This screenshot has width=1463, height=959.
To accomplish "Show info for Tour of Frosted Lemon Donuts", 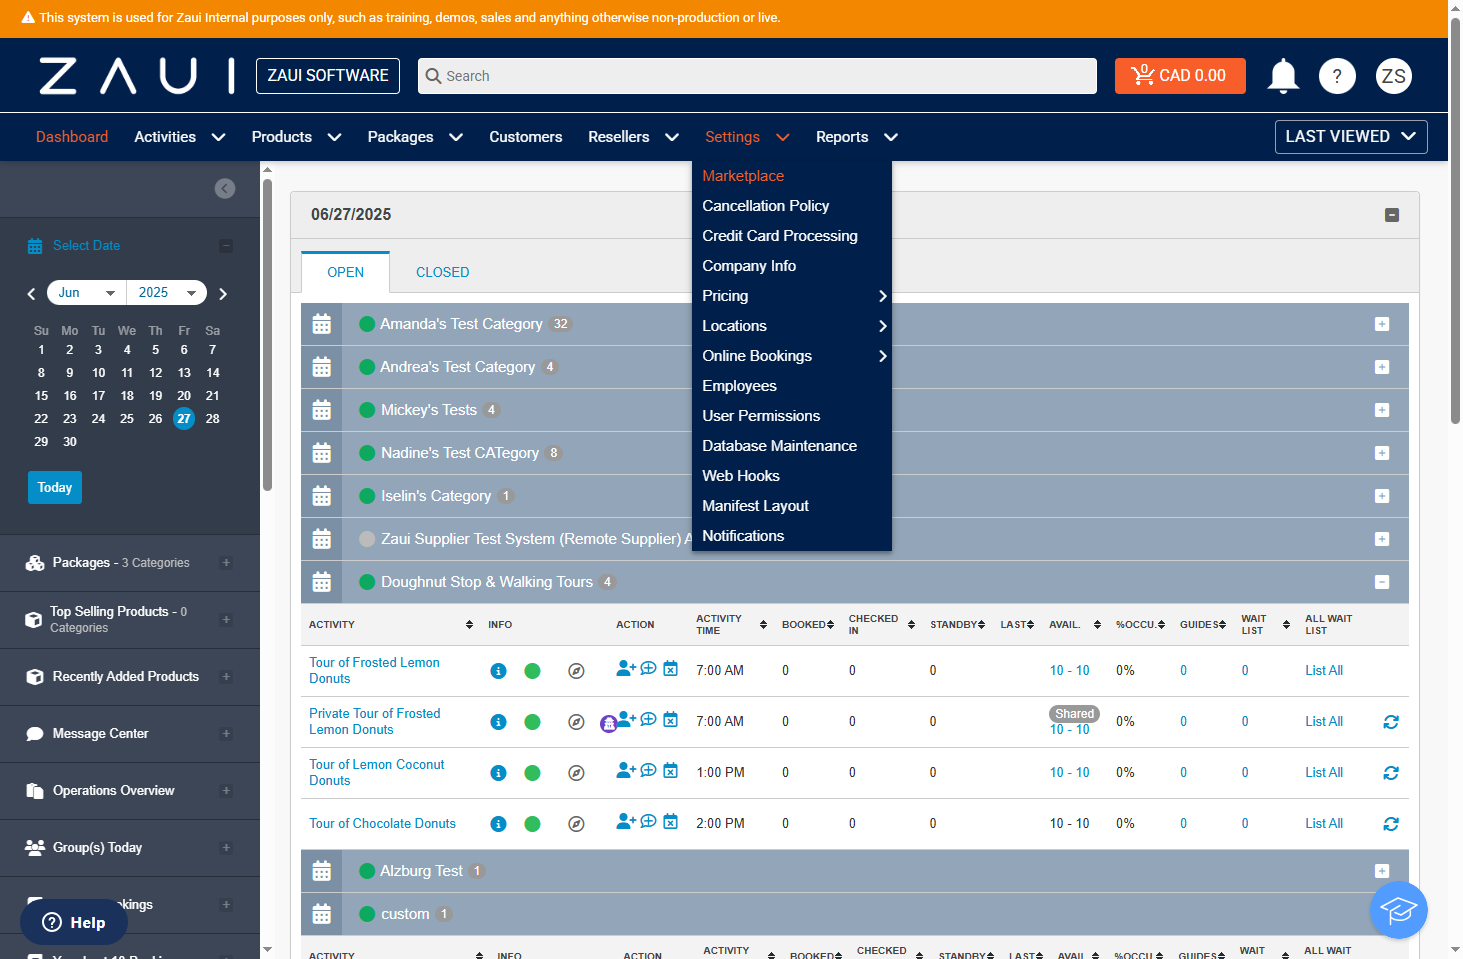I will [x=498, y=671].
